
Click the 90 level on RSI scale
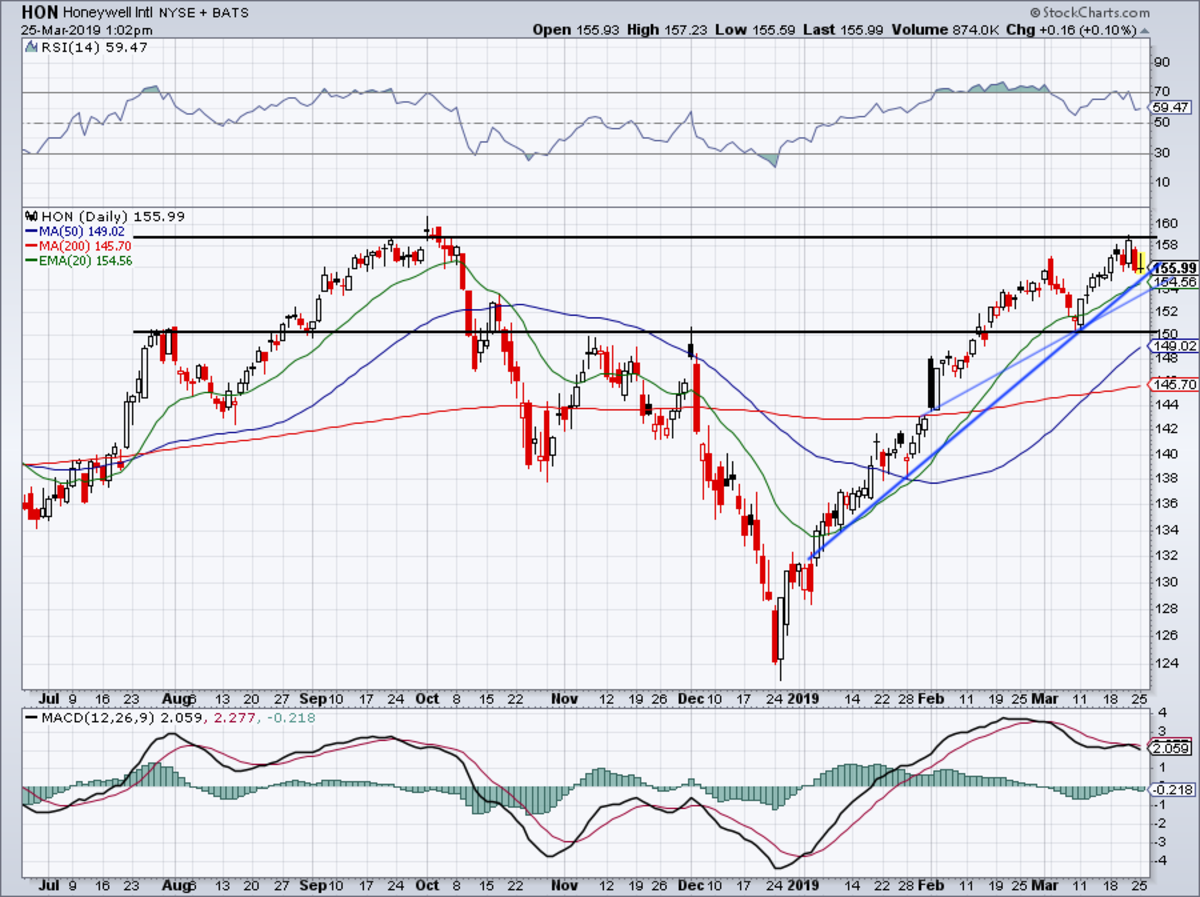[1162, 62]
